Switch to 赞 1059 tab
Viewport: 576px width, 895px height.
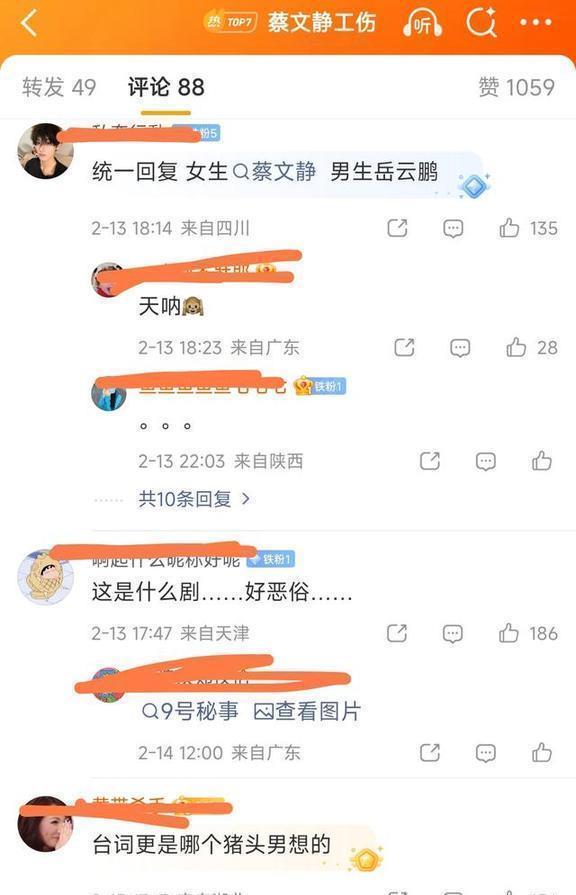pos(517,87)
